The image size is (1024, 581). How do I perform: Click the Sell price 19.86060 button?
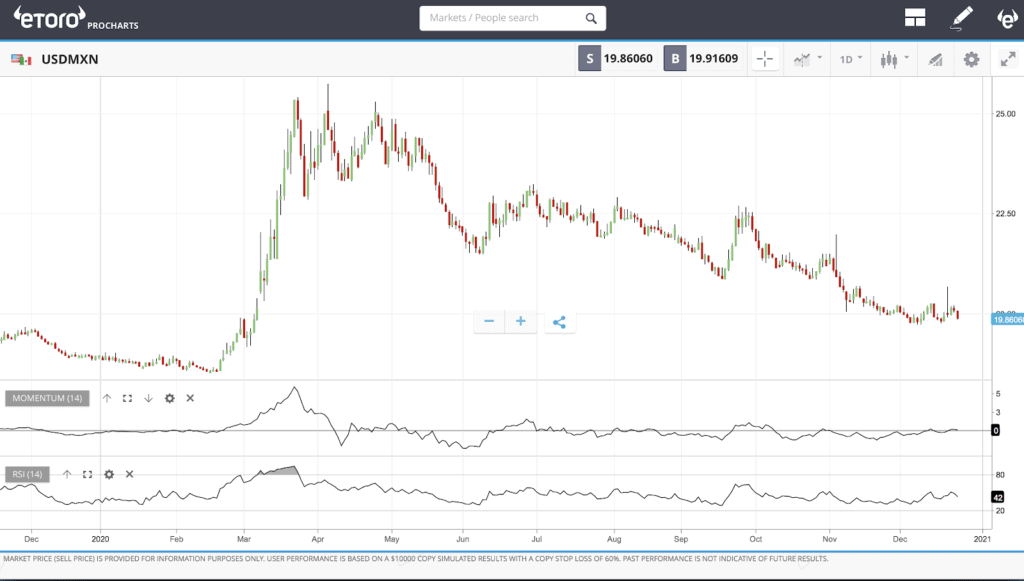point(617,59)
